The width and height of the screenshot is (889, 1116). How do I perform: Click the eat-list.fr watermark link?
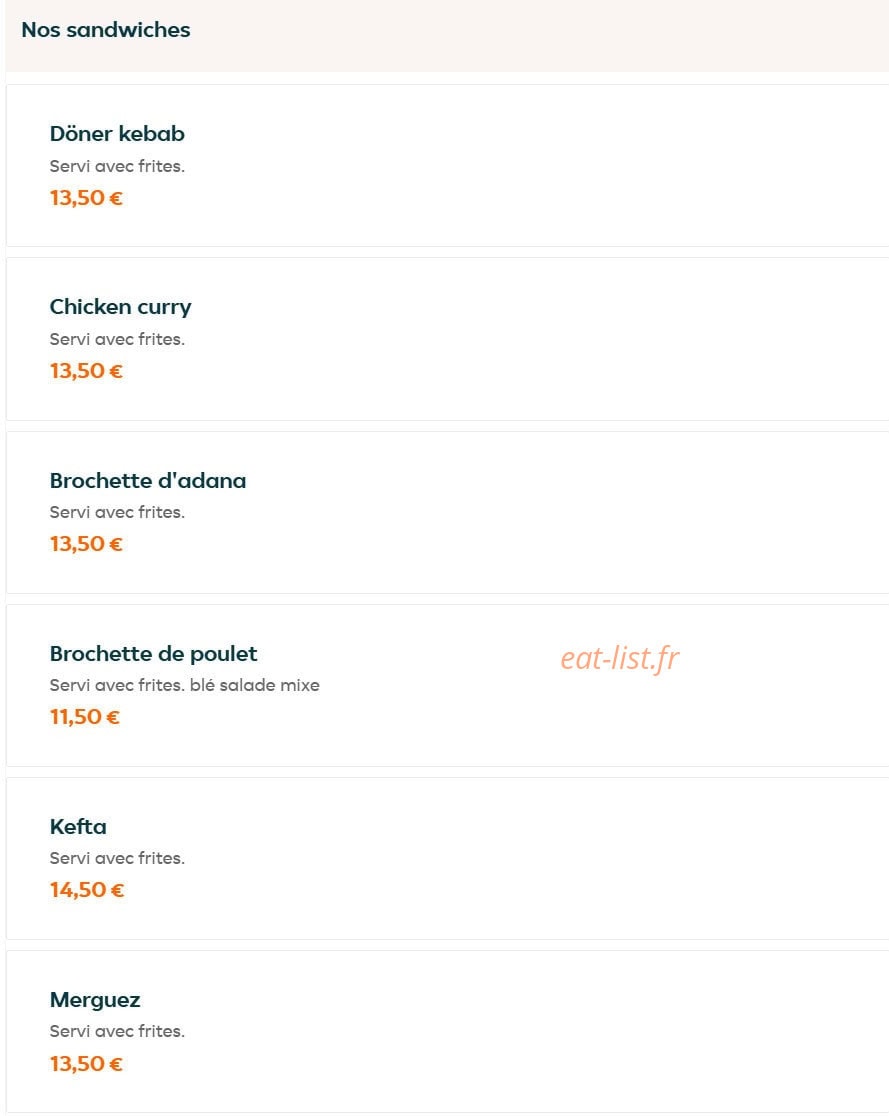click(x=619, y=658)
